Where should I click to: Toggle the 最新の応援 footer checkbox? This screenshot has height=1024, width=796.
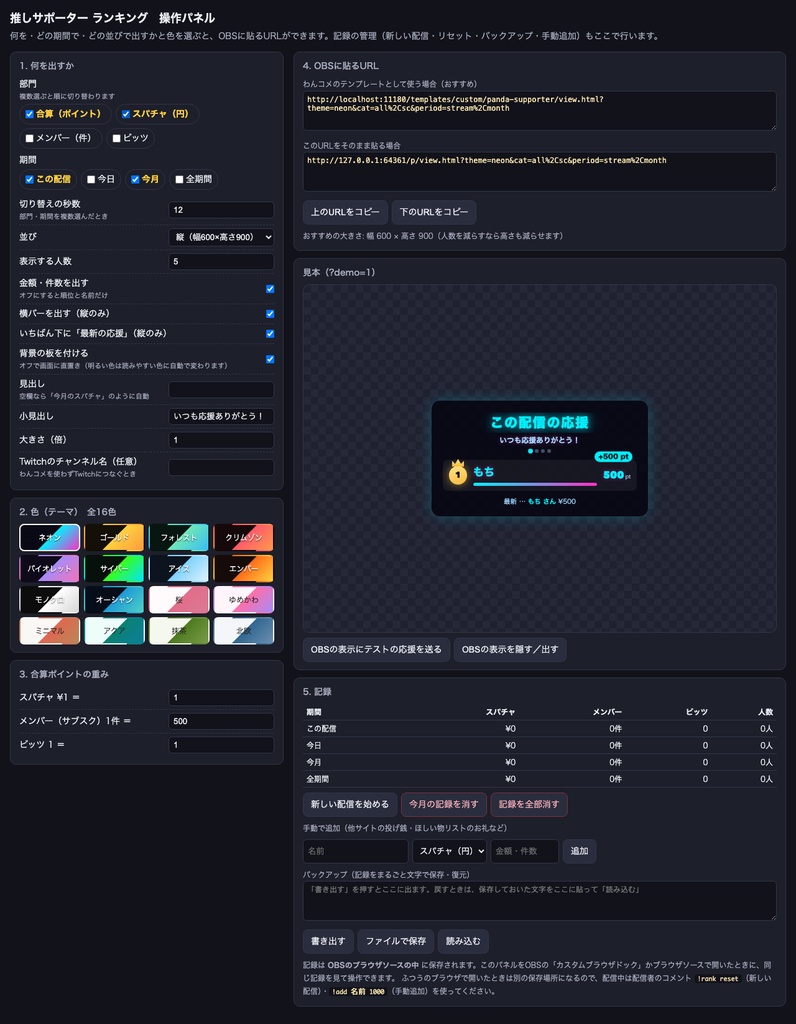tap(270, 334)
